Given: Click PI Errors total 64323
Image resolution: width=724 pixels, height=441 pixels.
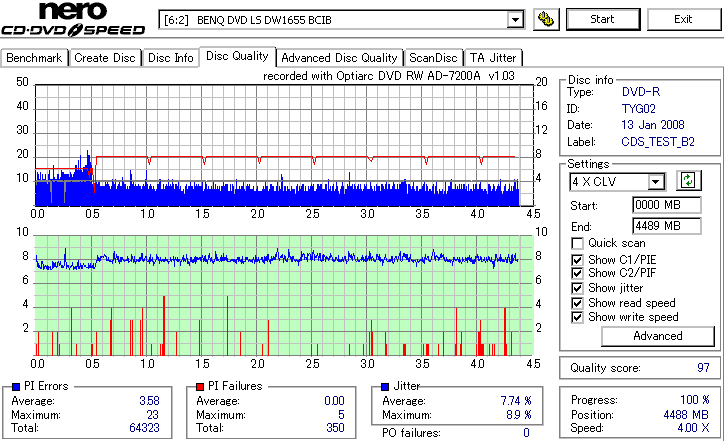Looking at the screenshot, I should pos(144,428).
